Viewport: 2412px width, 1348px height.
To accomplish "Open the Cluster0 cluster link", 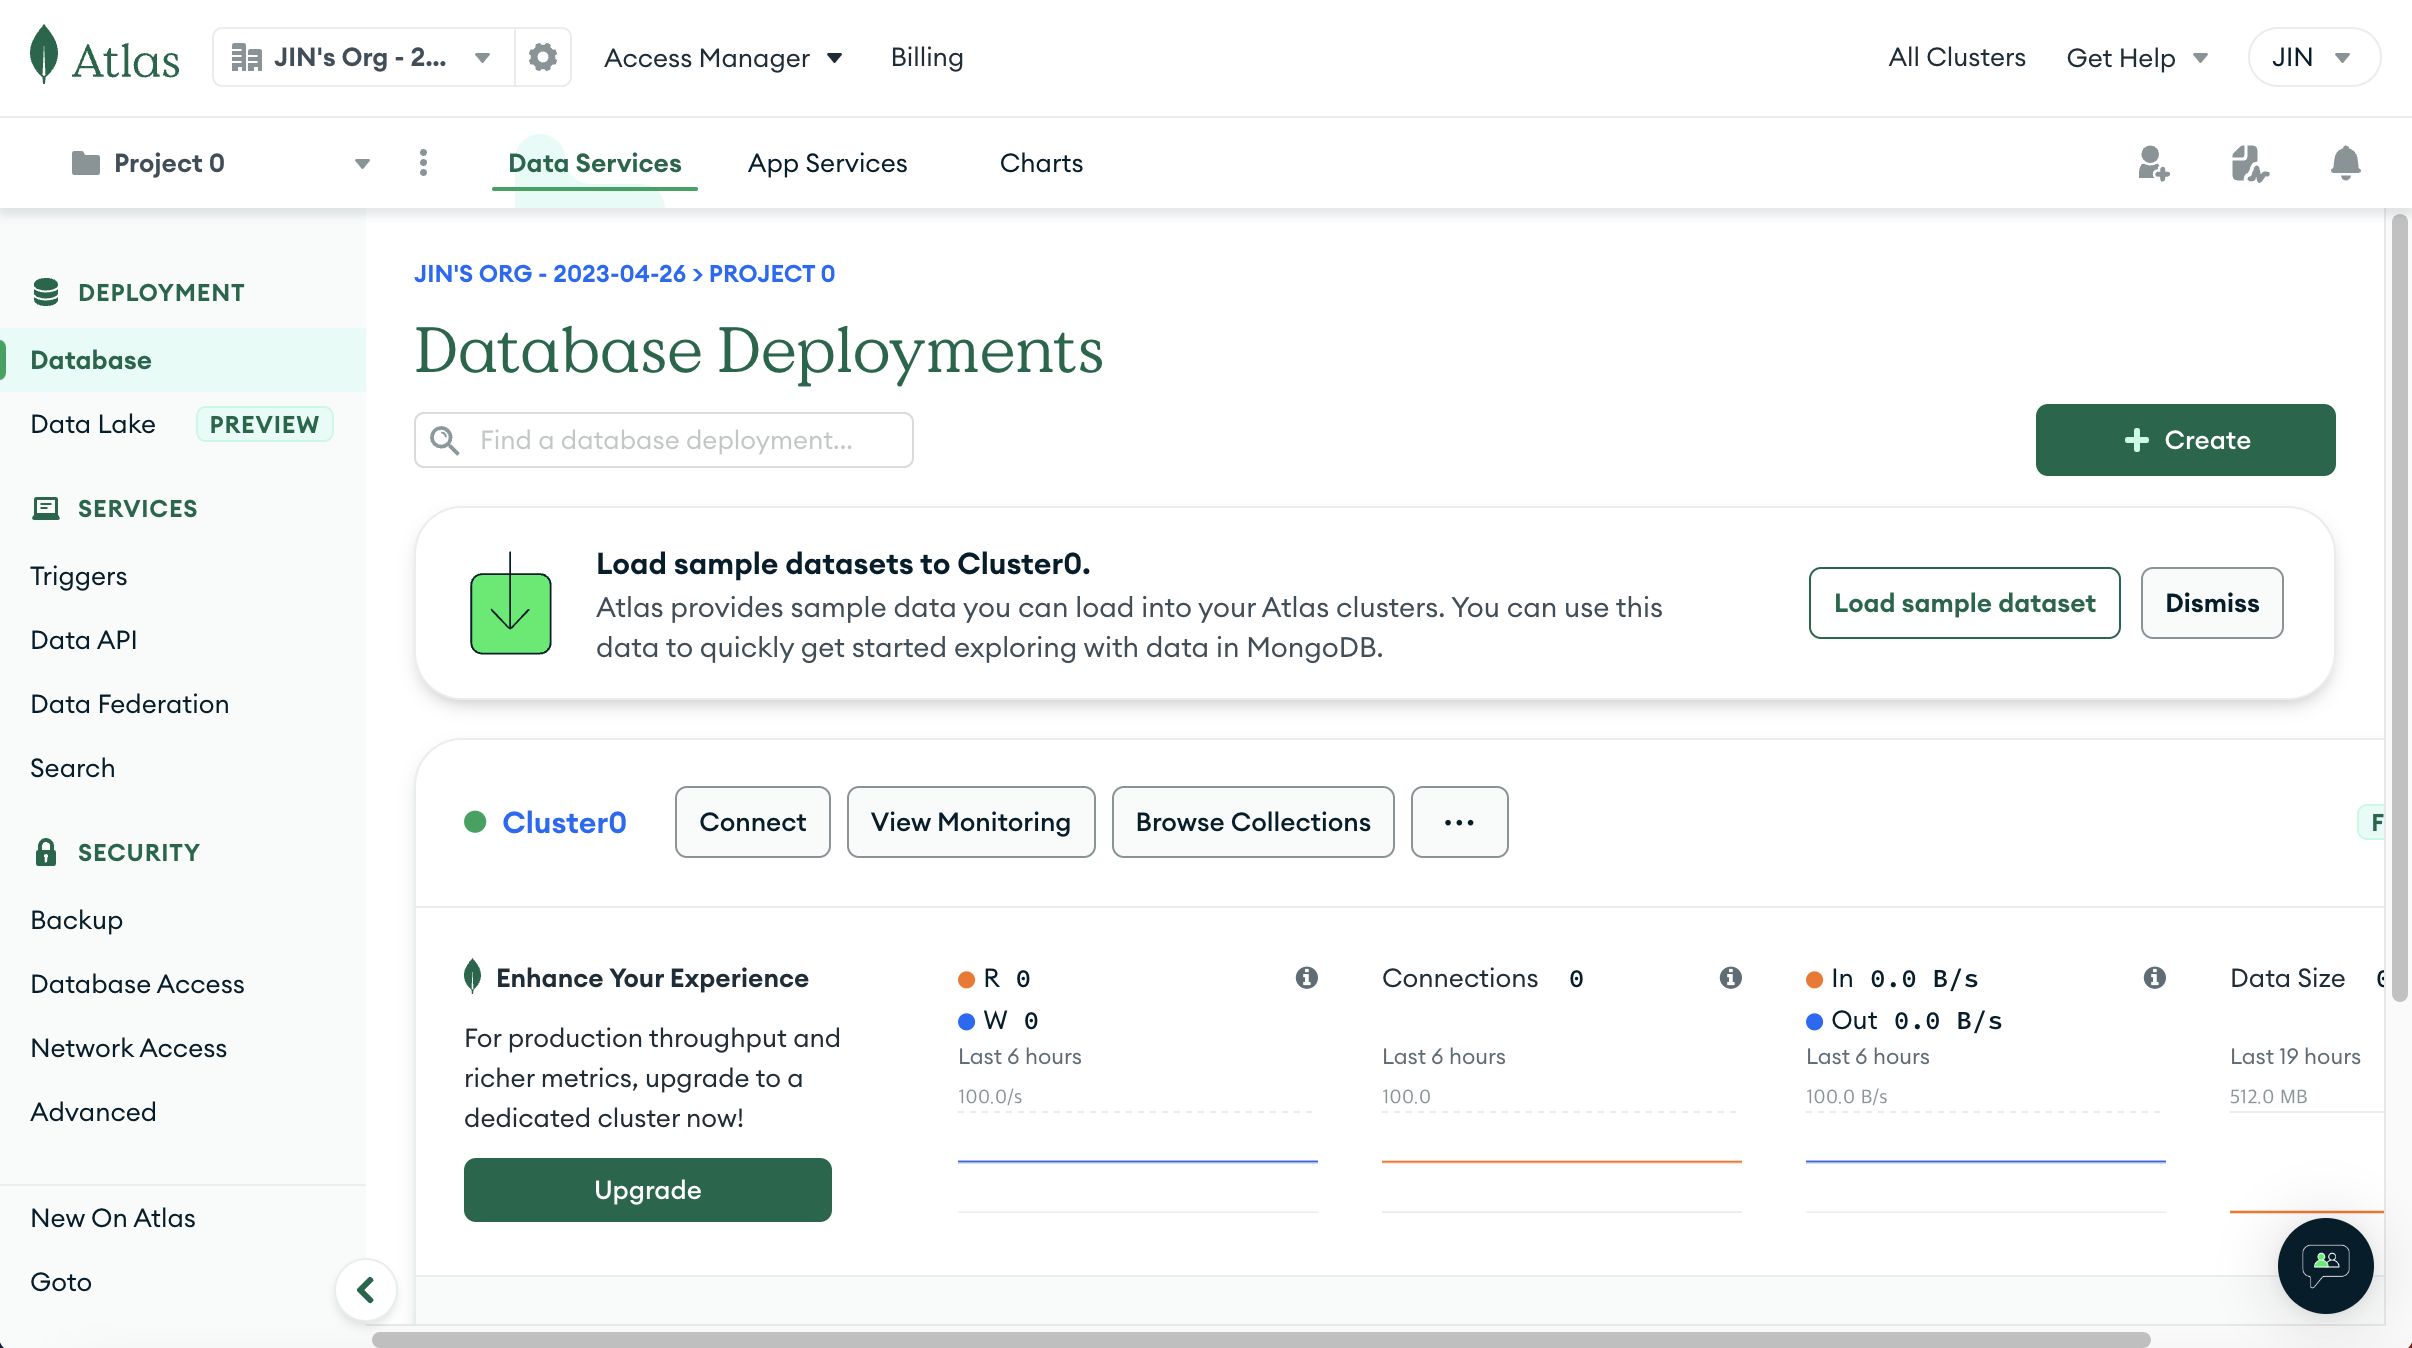I will pyautogui.click(x=564, y=822).
